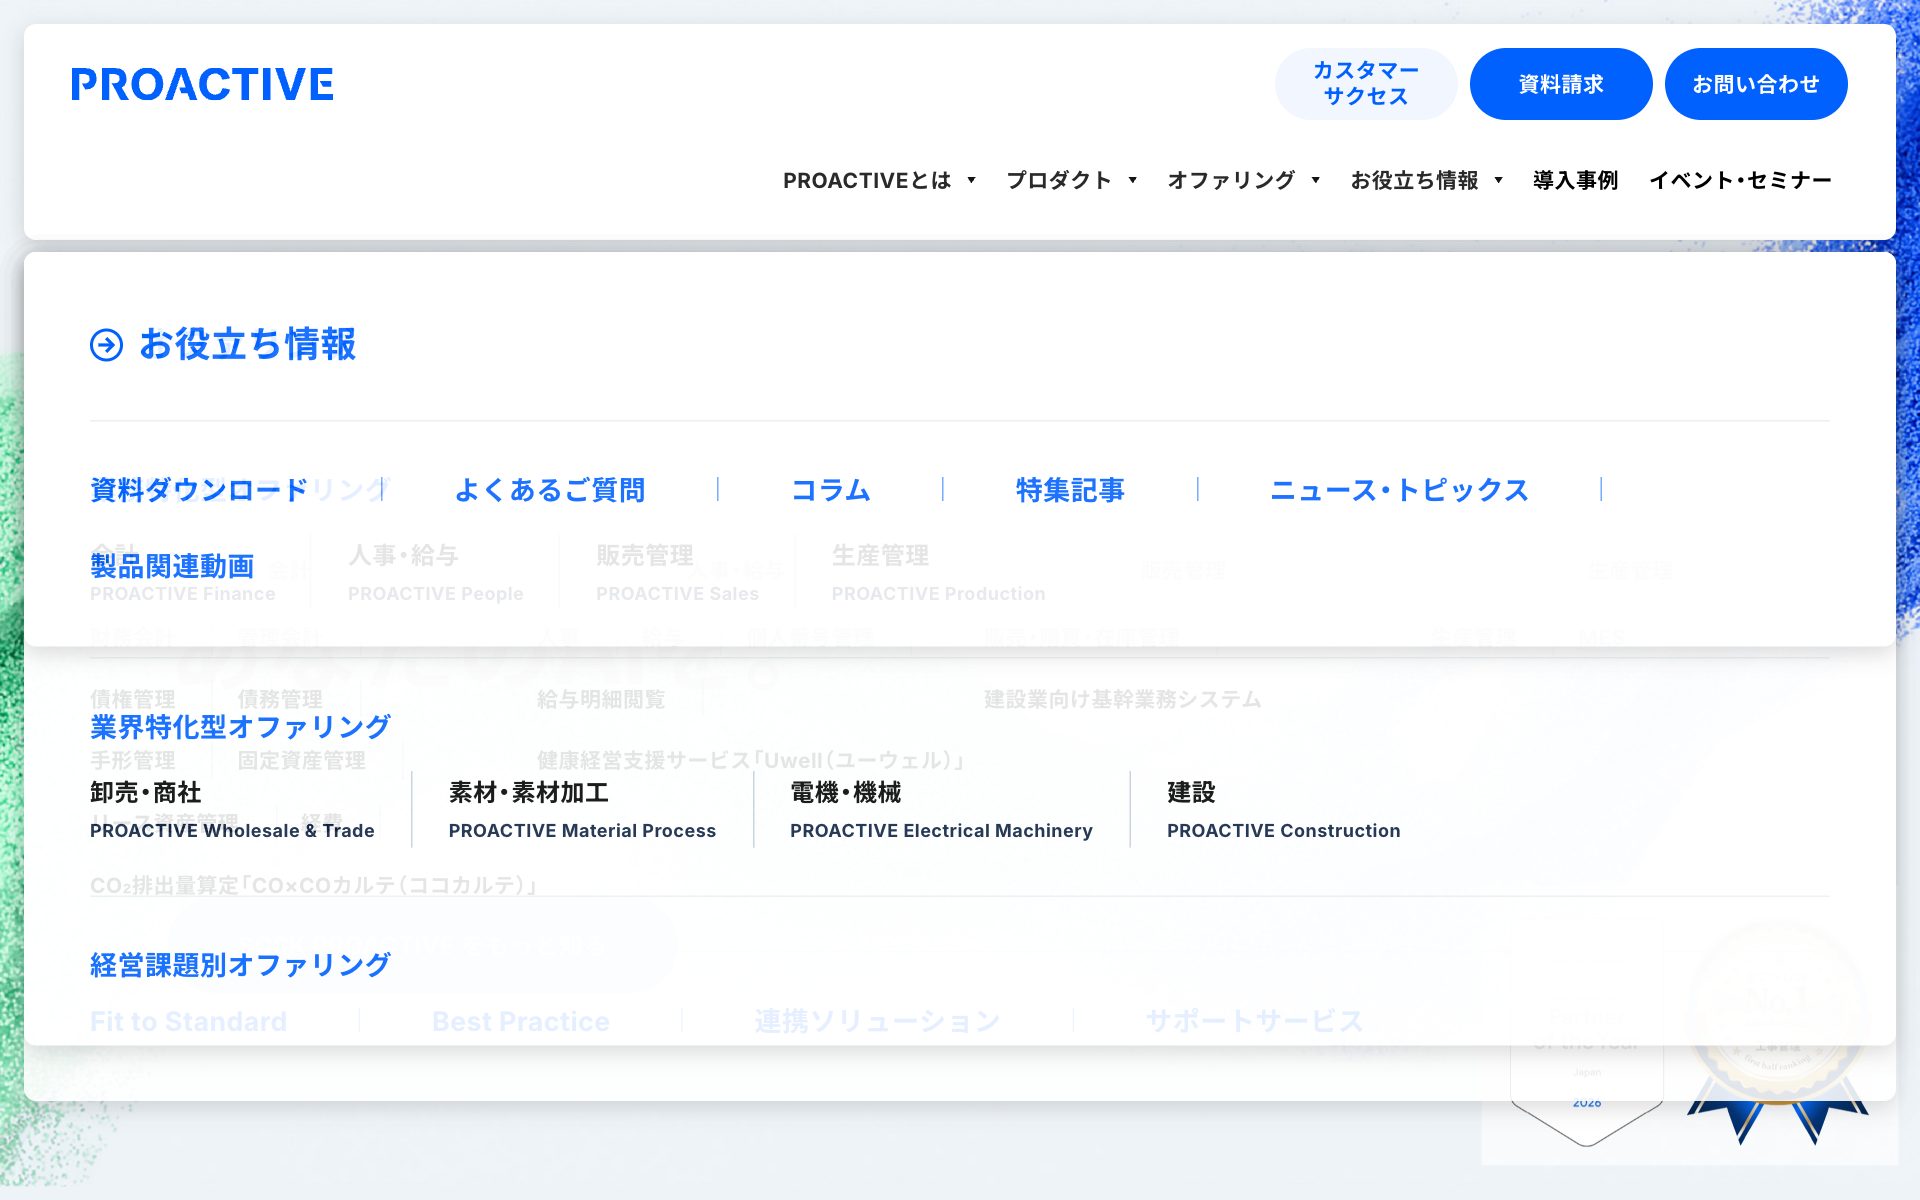The height and width of the screenshot is (1200, 1920).
Task: Select 素材・素材加工 Material Process
Action: (x=582, y=811)
